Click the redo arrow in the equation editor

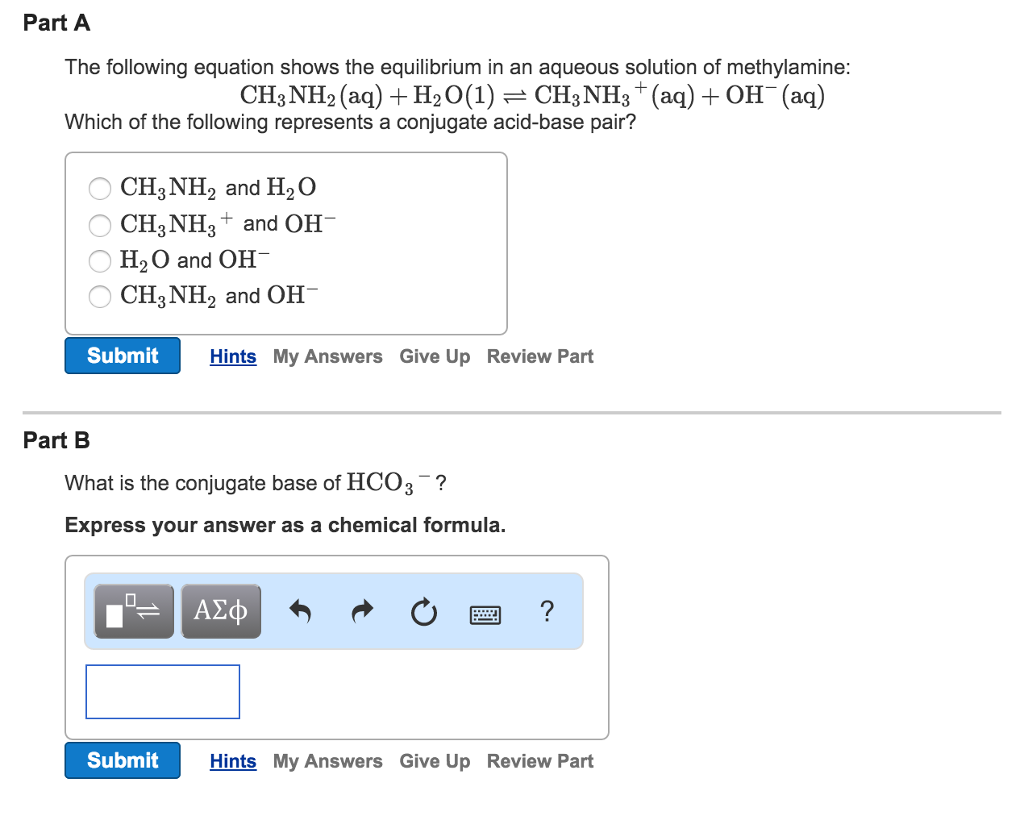(x=362, y=611)
